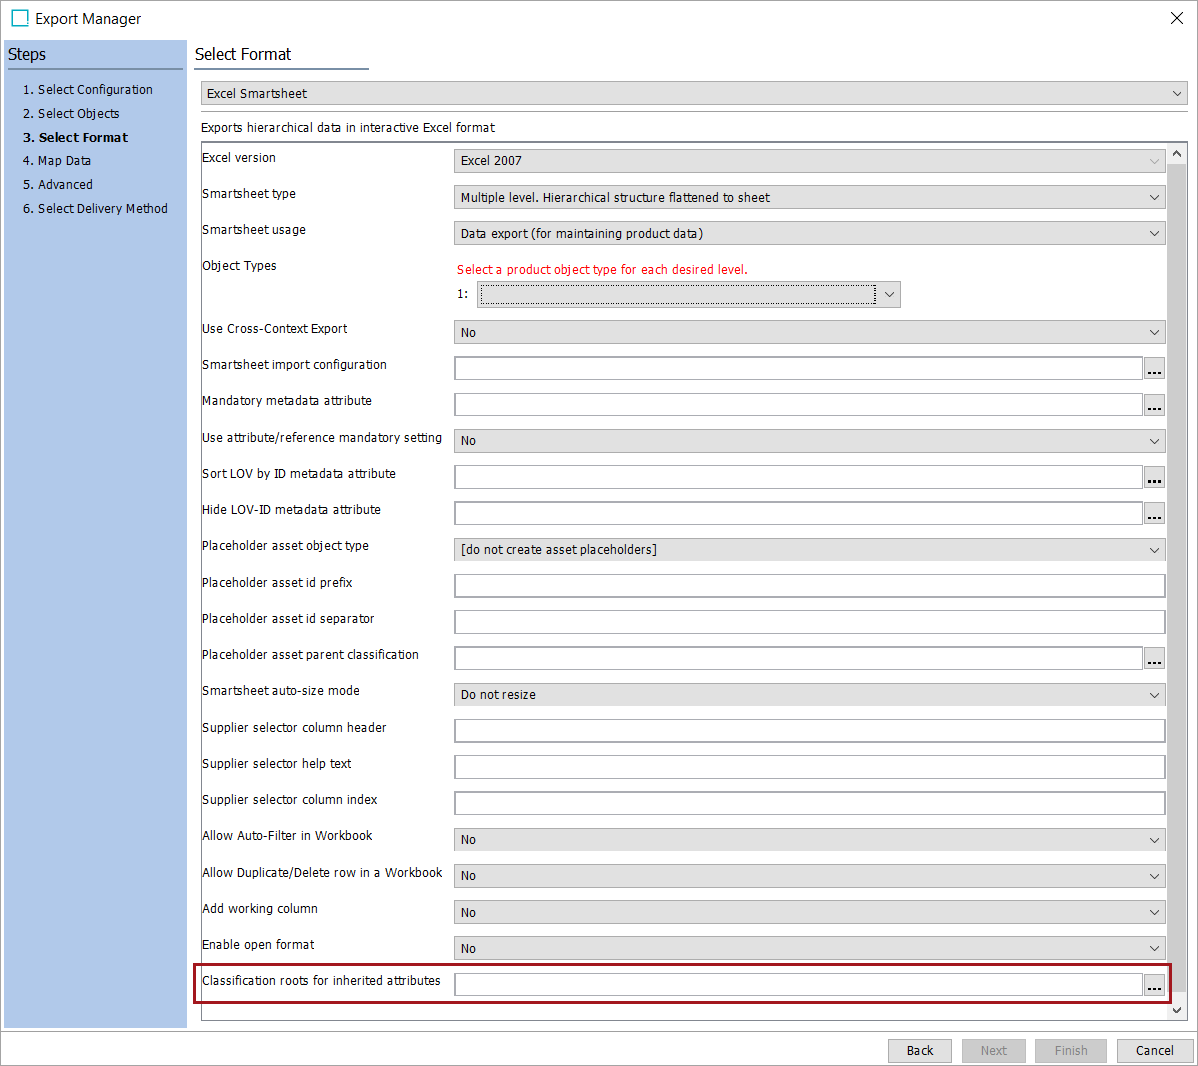Screen dimensions: 1198x1066
Task: Close the Export Manager dialog
Action: click(1177, 18)
